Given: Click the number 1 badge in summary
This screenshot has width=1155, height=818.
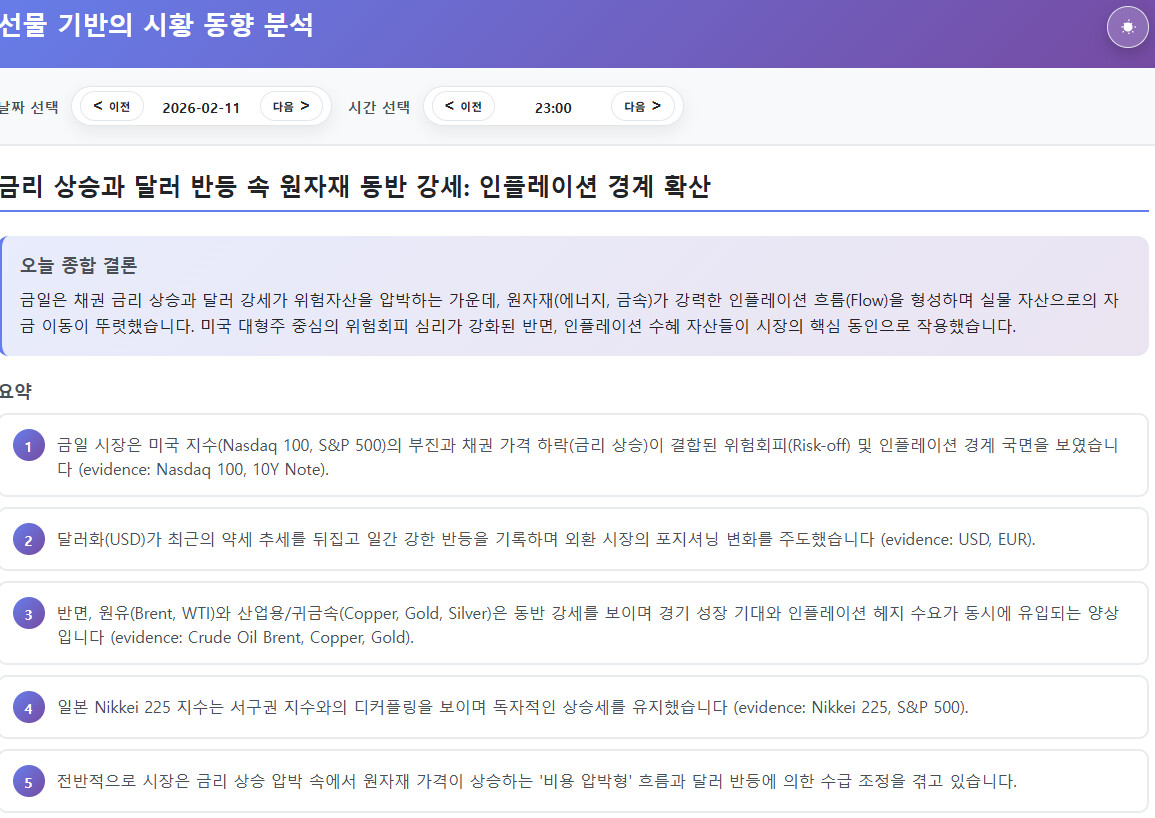Looking at the screenshot, I should (28, 447).
